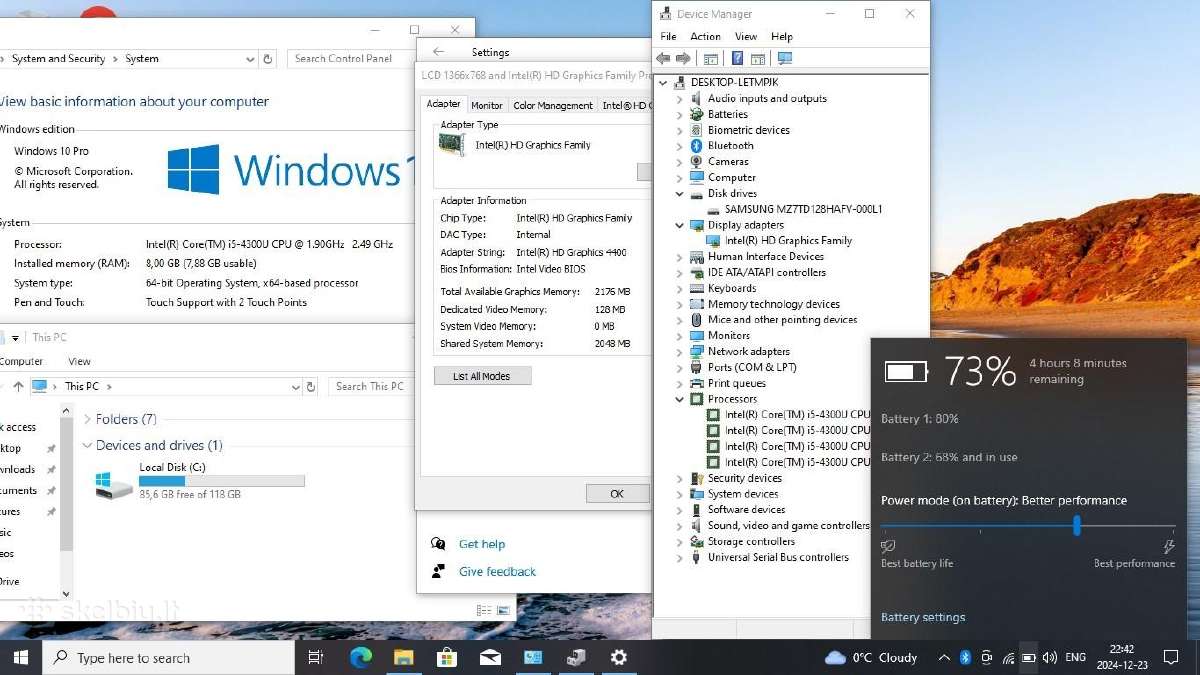Click show/hide console tree toolbar icon
The height and width of the screenshot is (675, 1200).
coord(711,59)
